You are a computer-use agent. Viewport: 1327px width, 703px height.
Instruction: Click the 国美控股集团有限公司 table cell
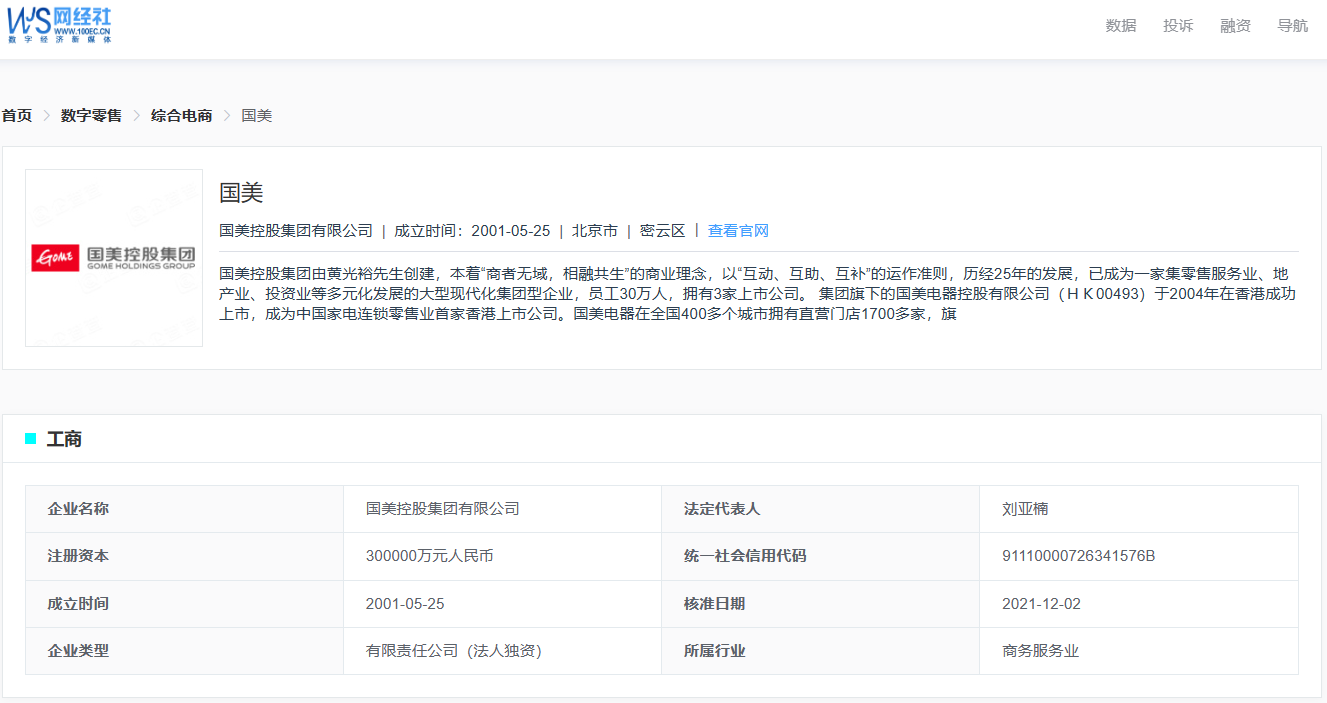443,509
